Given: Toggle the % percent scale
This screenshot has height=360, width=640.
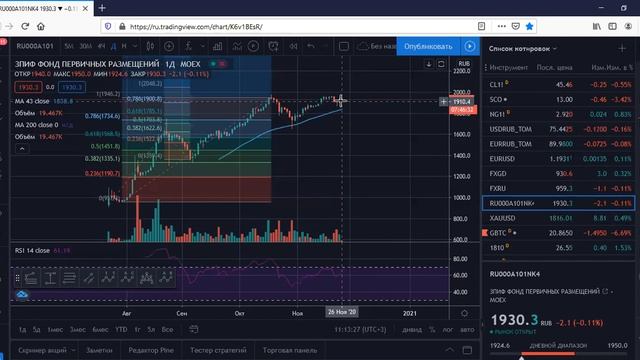Looking at the screenshot, I should tap(432, 329).
